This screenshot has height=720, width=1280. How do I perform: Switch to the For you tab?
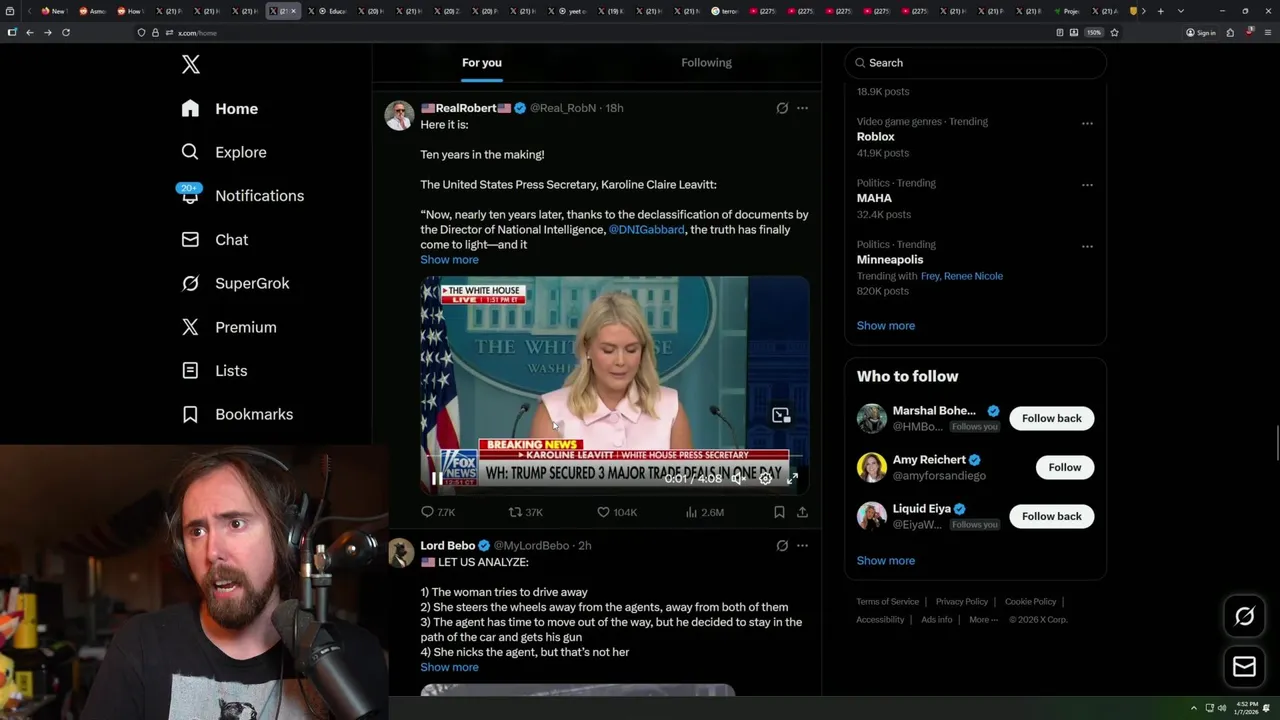point(482,62)
